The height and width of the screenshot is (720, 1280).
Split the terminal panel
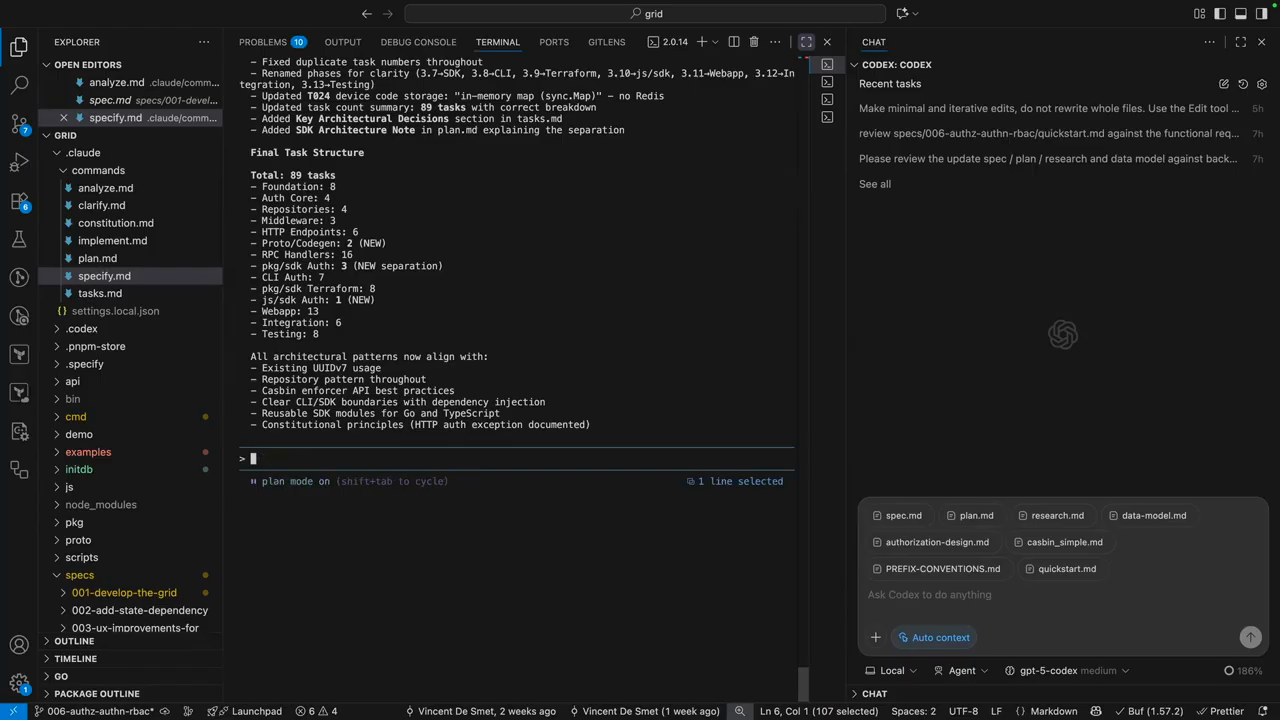[x=734, y=42]
